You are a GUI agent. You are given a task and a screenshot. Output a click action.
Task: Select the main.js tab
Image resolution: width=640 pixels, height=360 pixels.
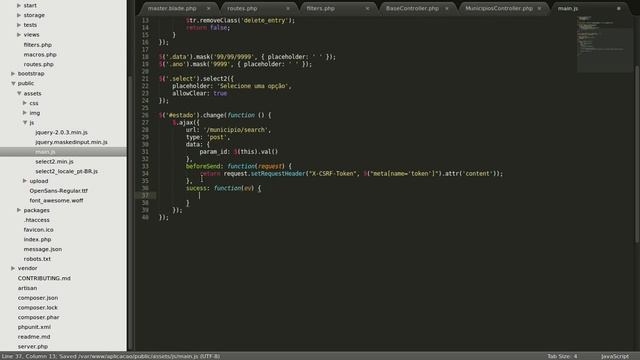tap(568, 8)
